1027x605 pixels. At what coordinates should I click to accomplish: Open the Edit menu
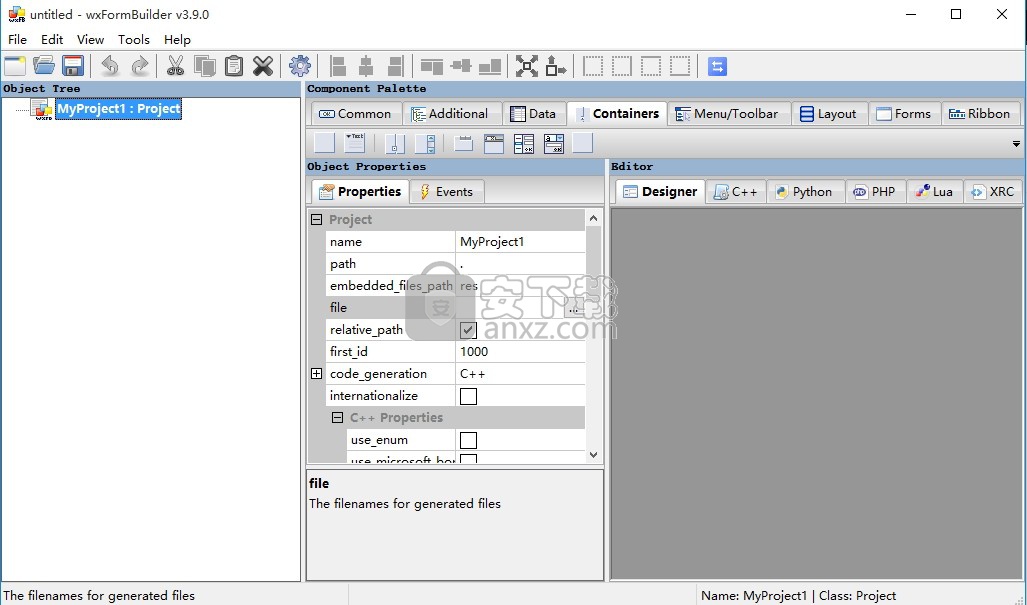52,39
